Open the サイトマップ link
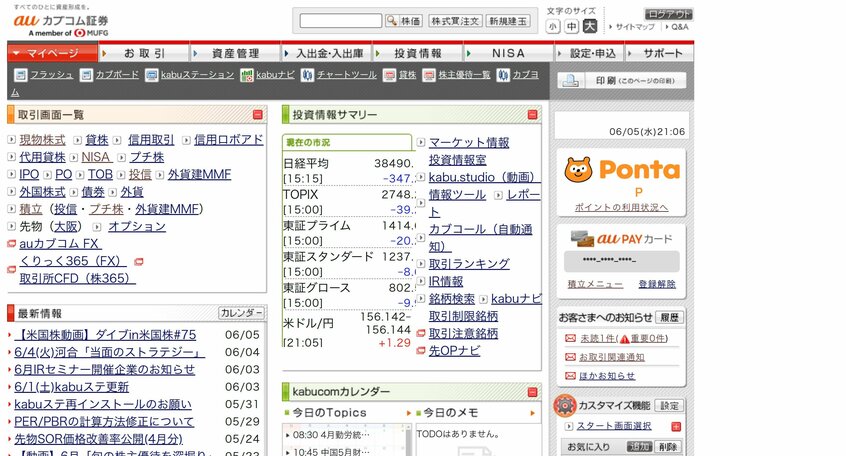This screenshot has width=846, height=456. (x=635, y=26)
